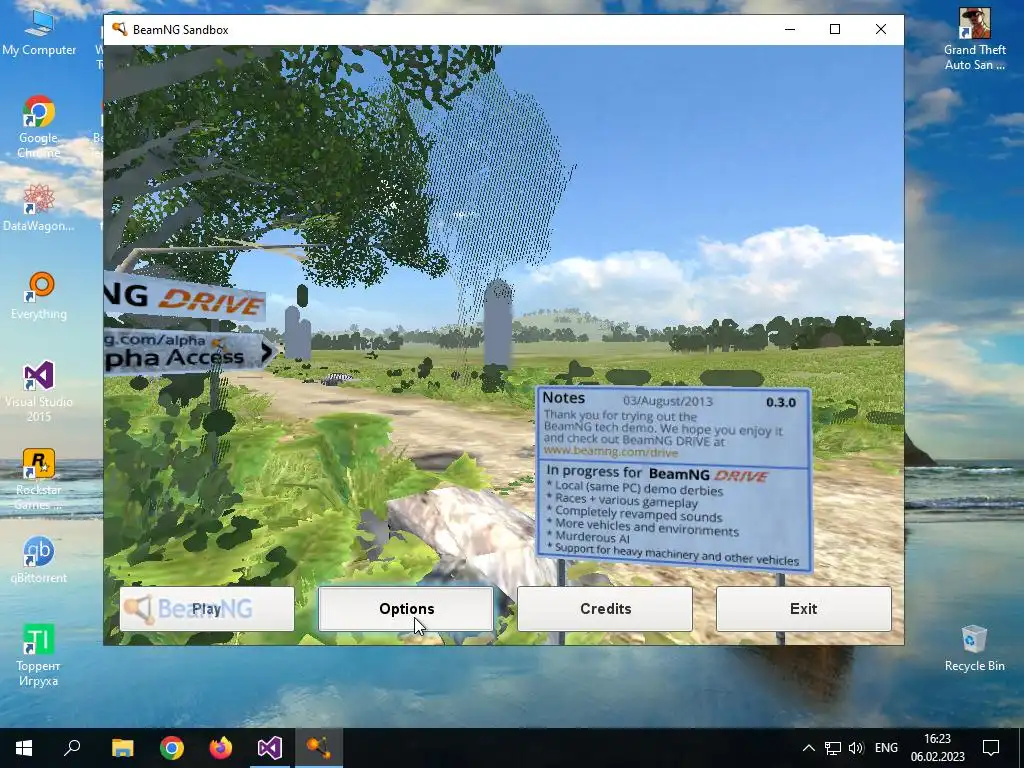Click the www.beamng.com/drive link on the Notes sign
The image size is (1024, 768).
pos(610,451)
